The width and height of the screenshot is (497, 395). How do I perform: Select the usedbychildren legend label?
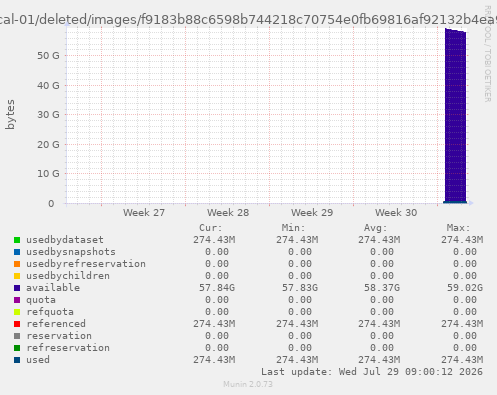[x=68, y=276]
